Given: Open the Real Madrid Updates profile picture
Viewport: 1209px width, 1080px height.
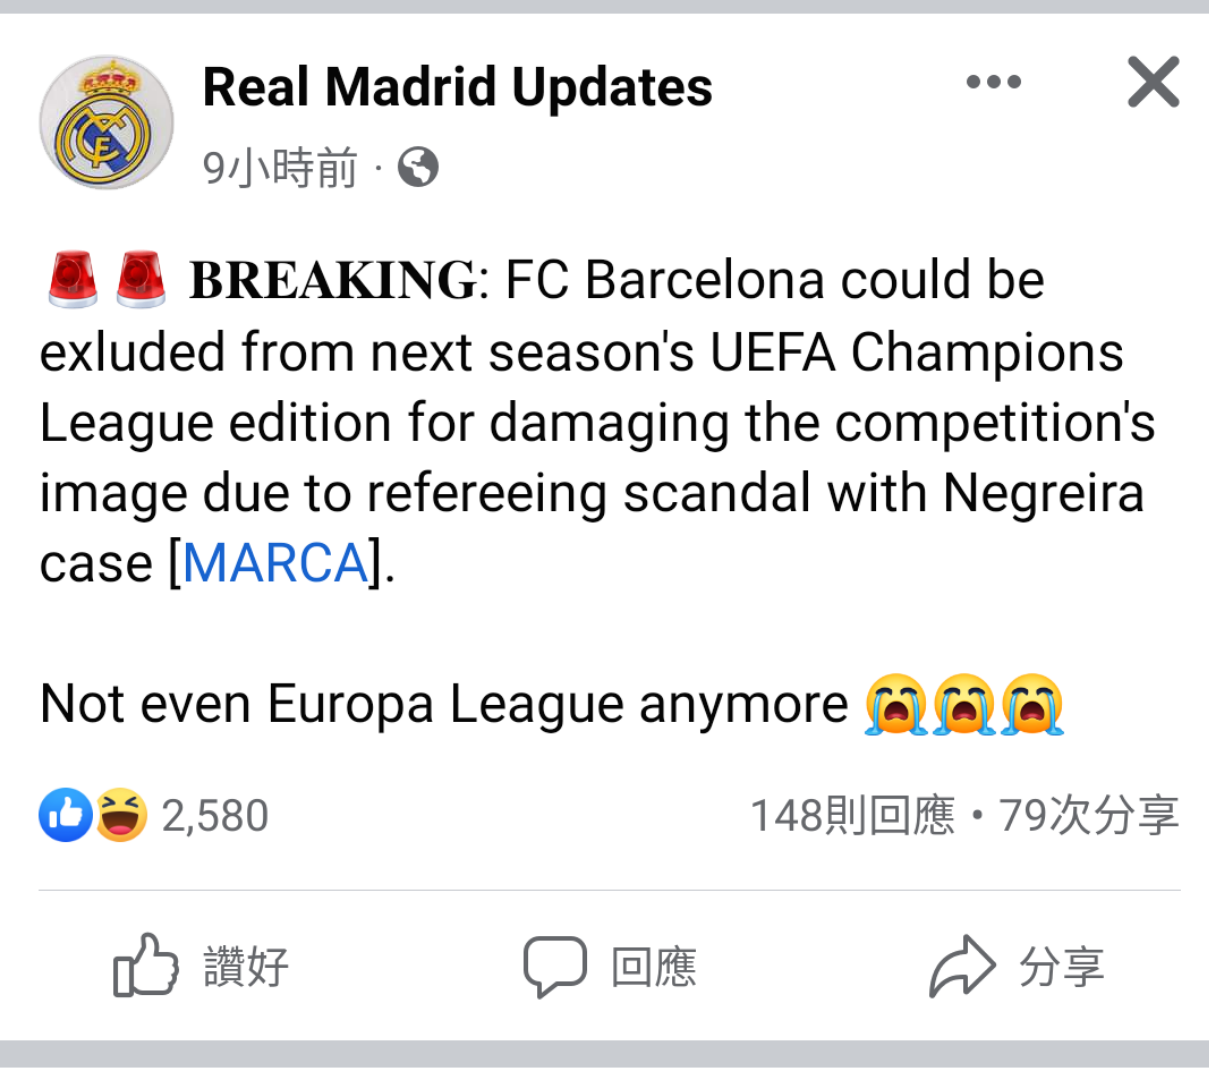Looking at the screenshot, I should [106, 123].
